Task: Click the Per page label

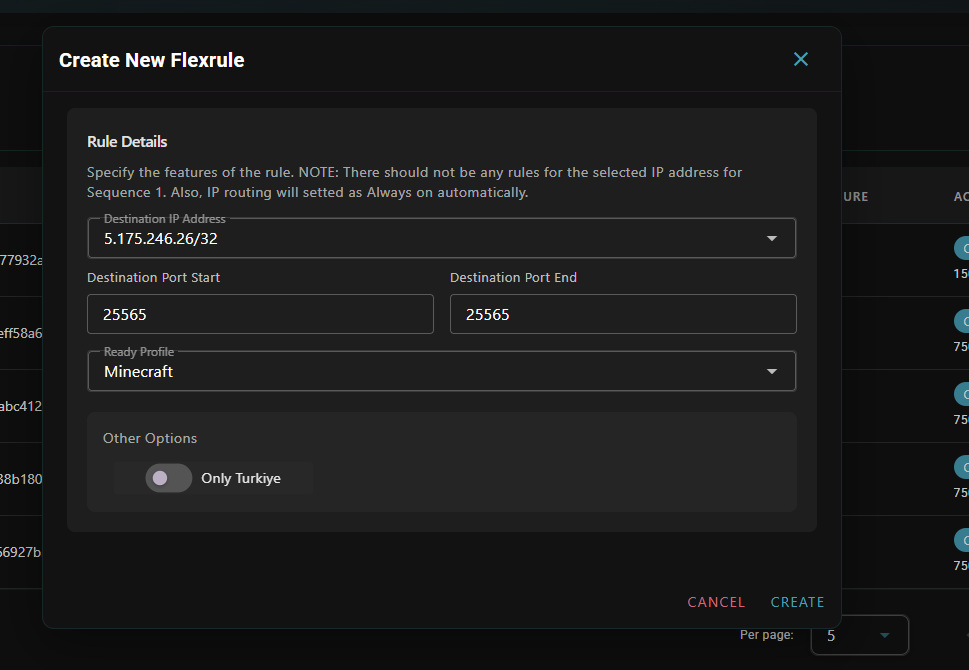Action: [766, 635]
